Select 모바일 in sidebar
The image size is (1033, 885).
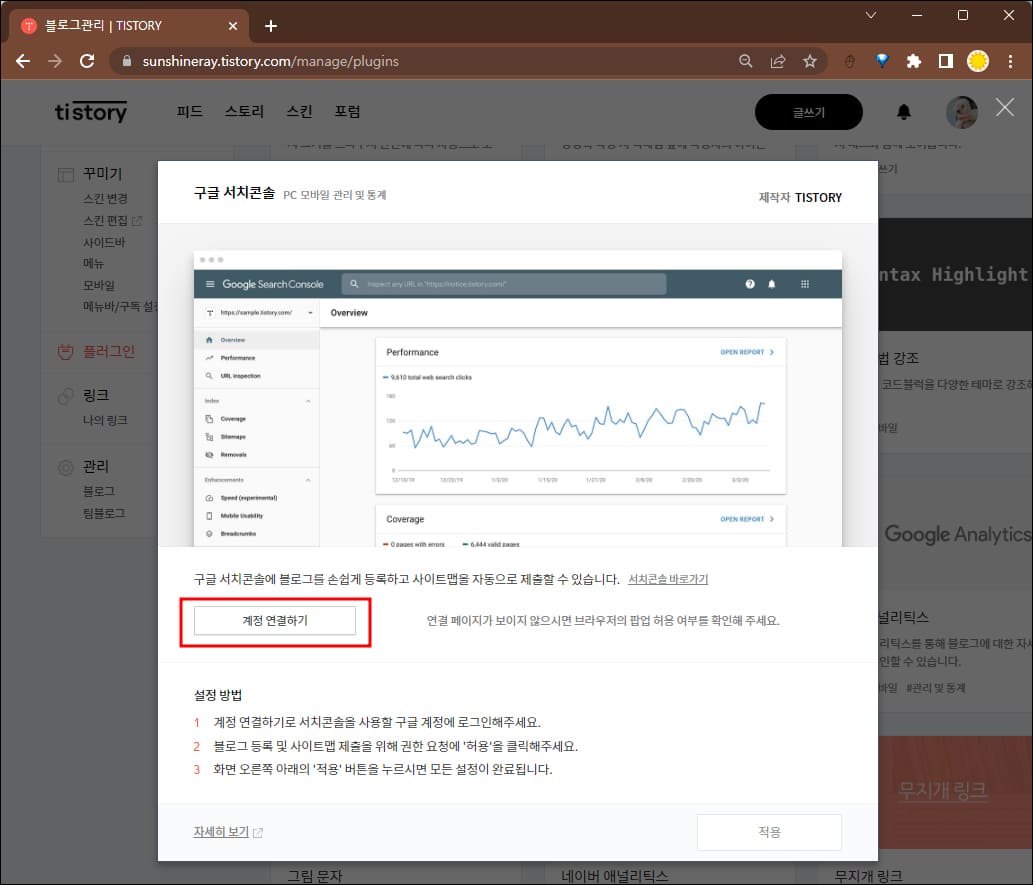click(99, 285)
